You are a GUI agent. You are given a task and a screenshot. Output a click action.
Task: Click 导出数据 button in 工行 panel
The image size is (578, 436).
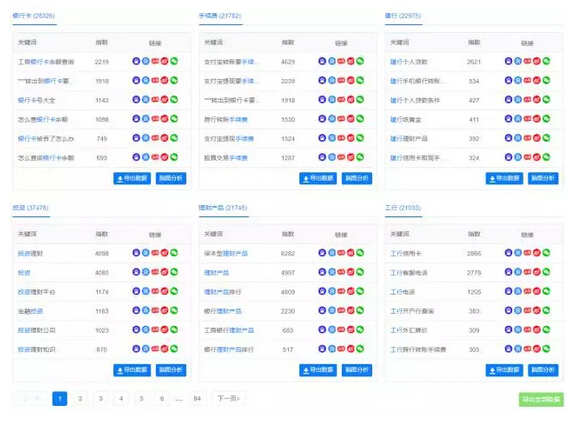504,370
